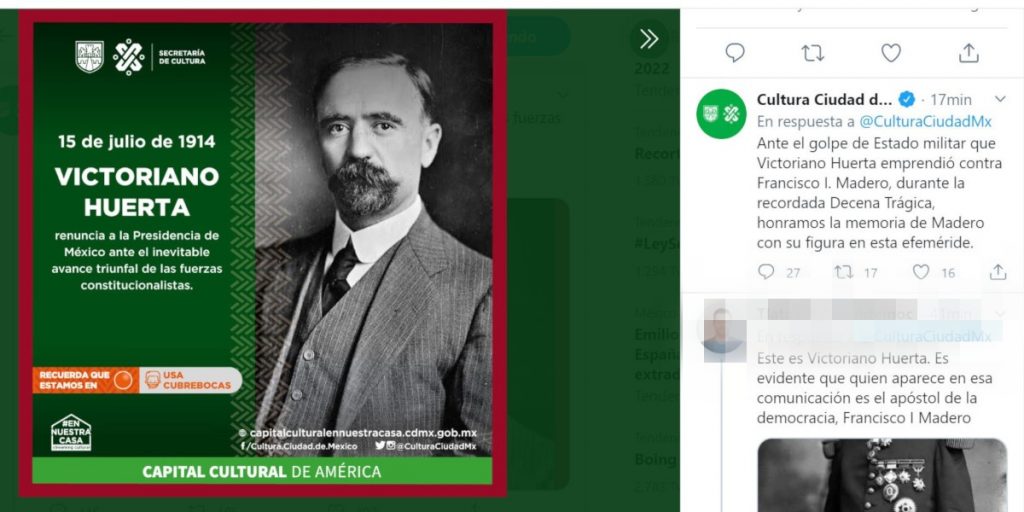Open Cultura Ciudad profile avatar

[721, 114]
